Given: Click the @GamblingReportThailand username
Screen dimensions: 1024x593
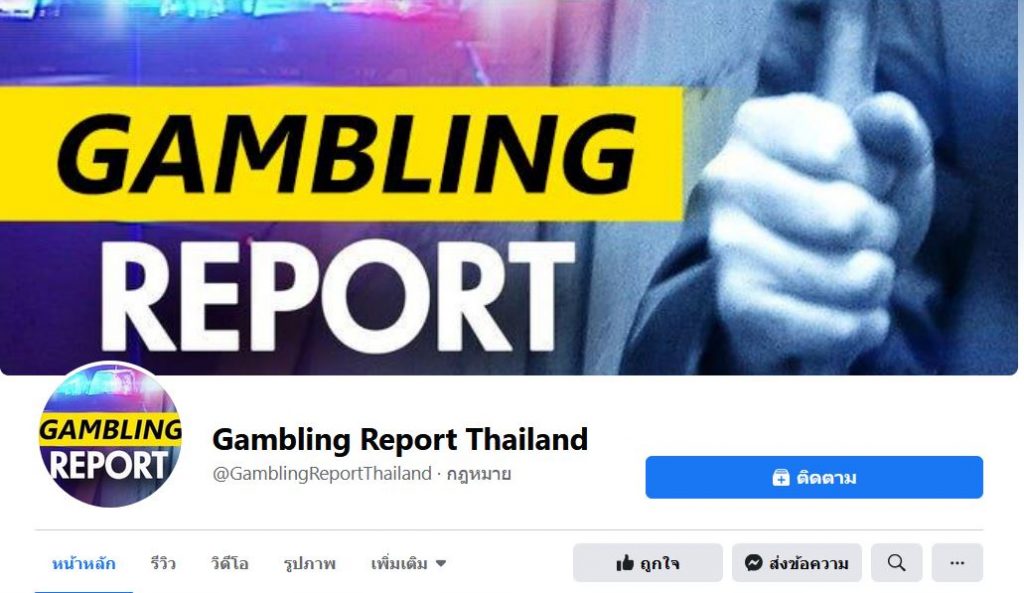Looking at the screenshot, I should [322, 473].
